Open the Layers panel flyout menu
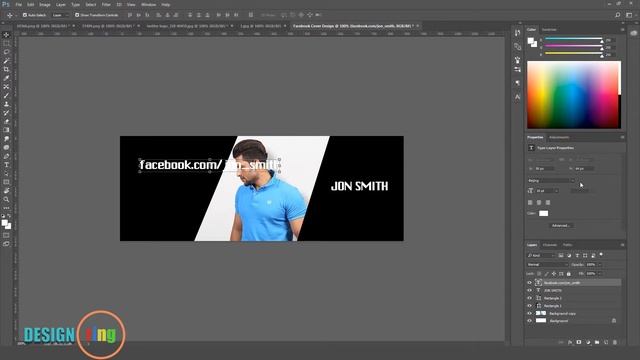 [x=622, y=245]
